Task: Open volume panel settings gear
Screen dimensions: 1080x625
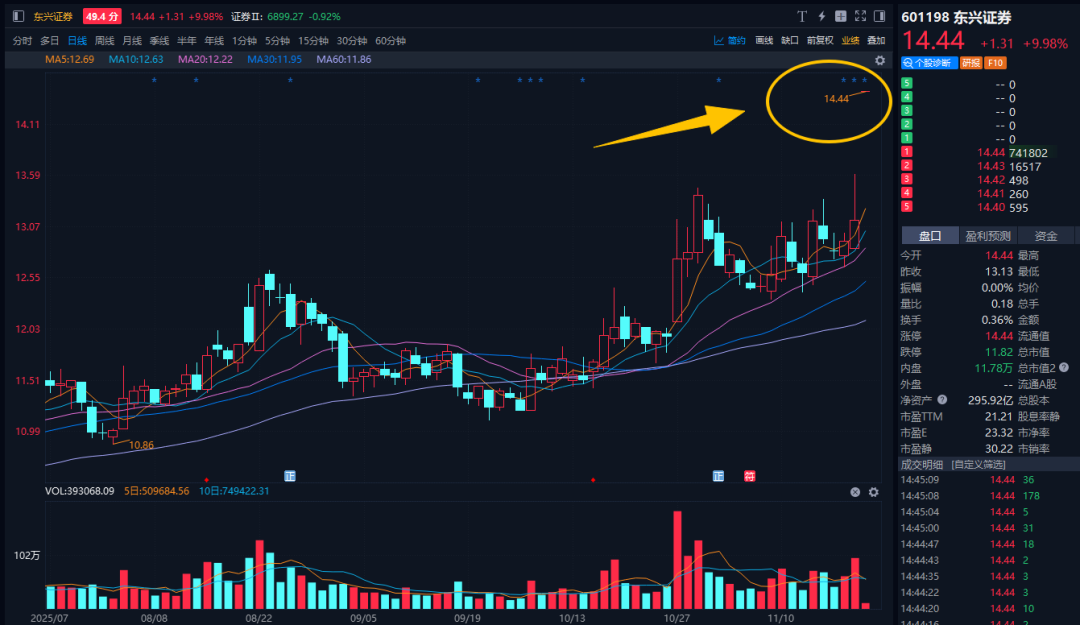Action: (873, 492)
